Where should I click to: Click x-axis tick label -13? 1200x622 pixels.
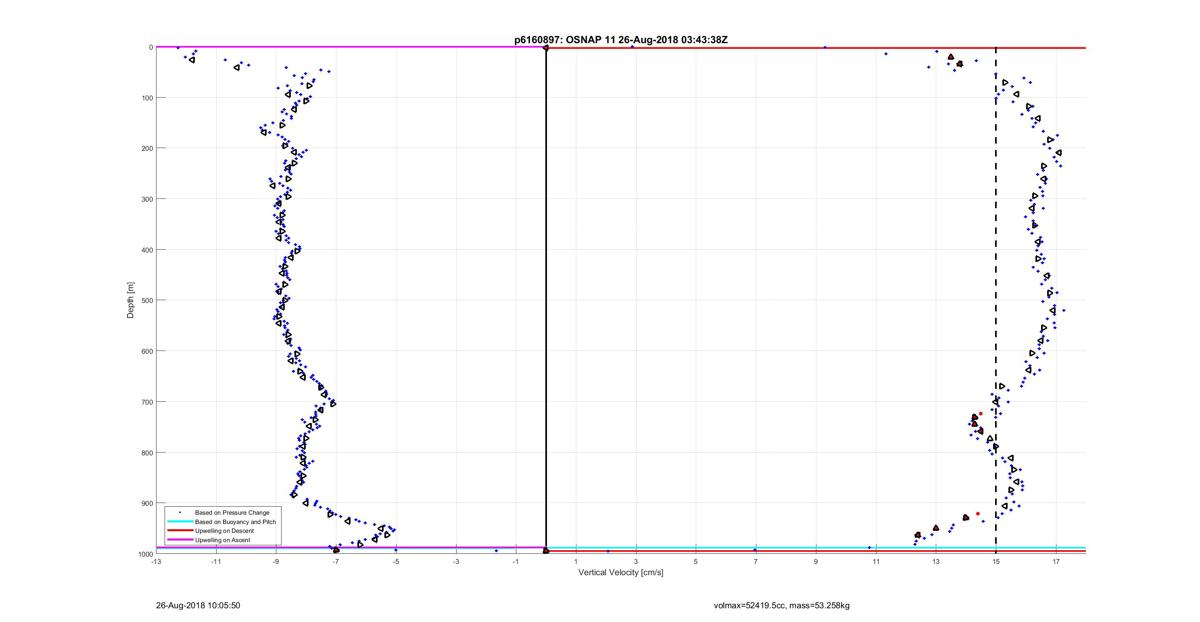pyautogui.click(x=156, y=560)
